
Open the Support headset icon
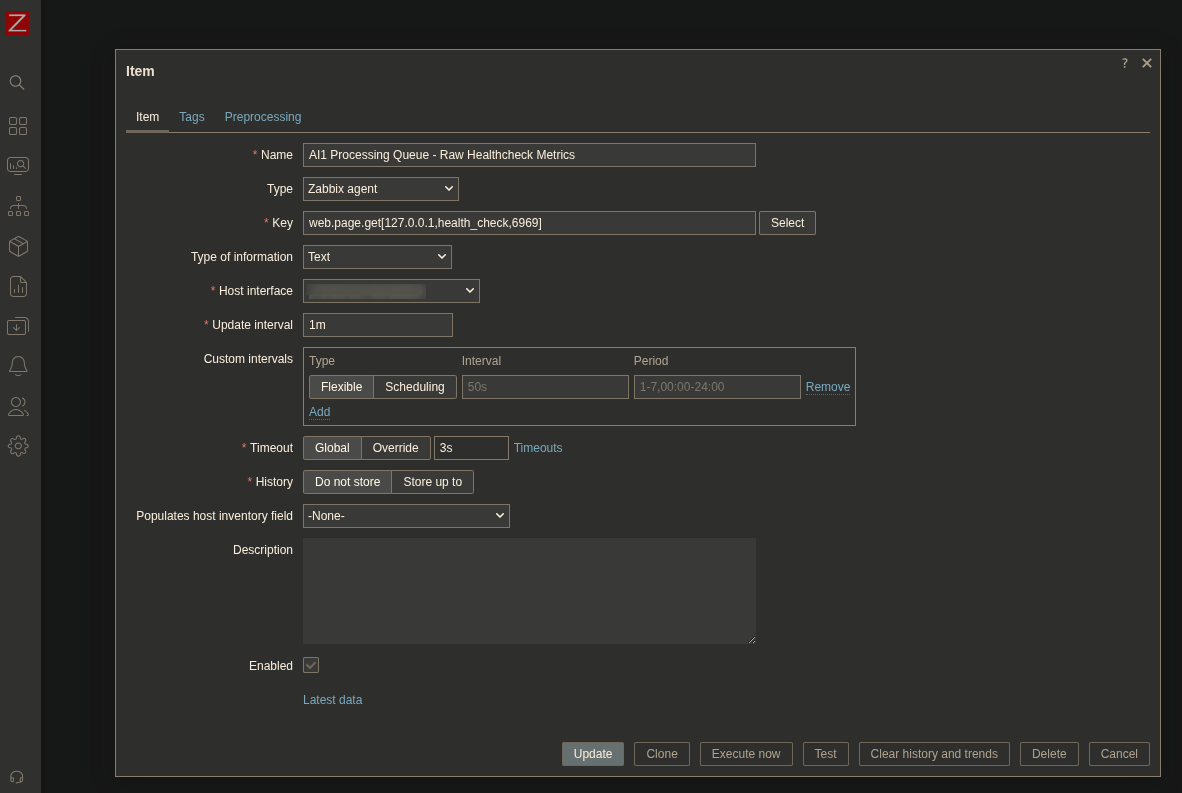[x=17, y=777]
